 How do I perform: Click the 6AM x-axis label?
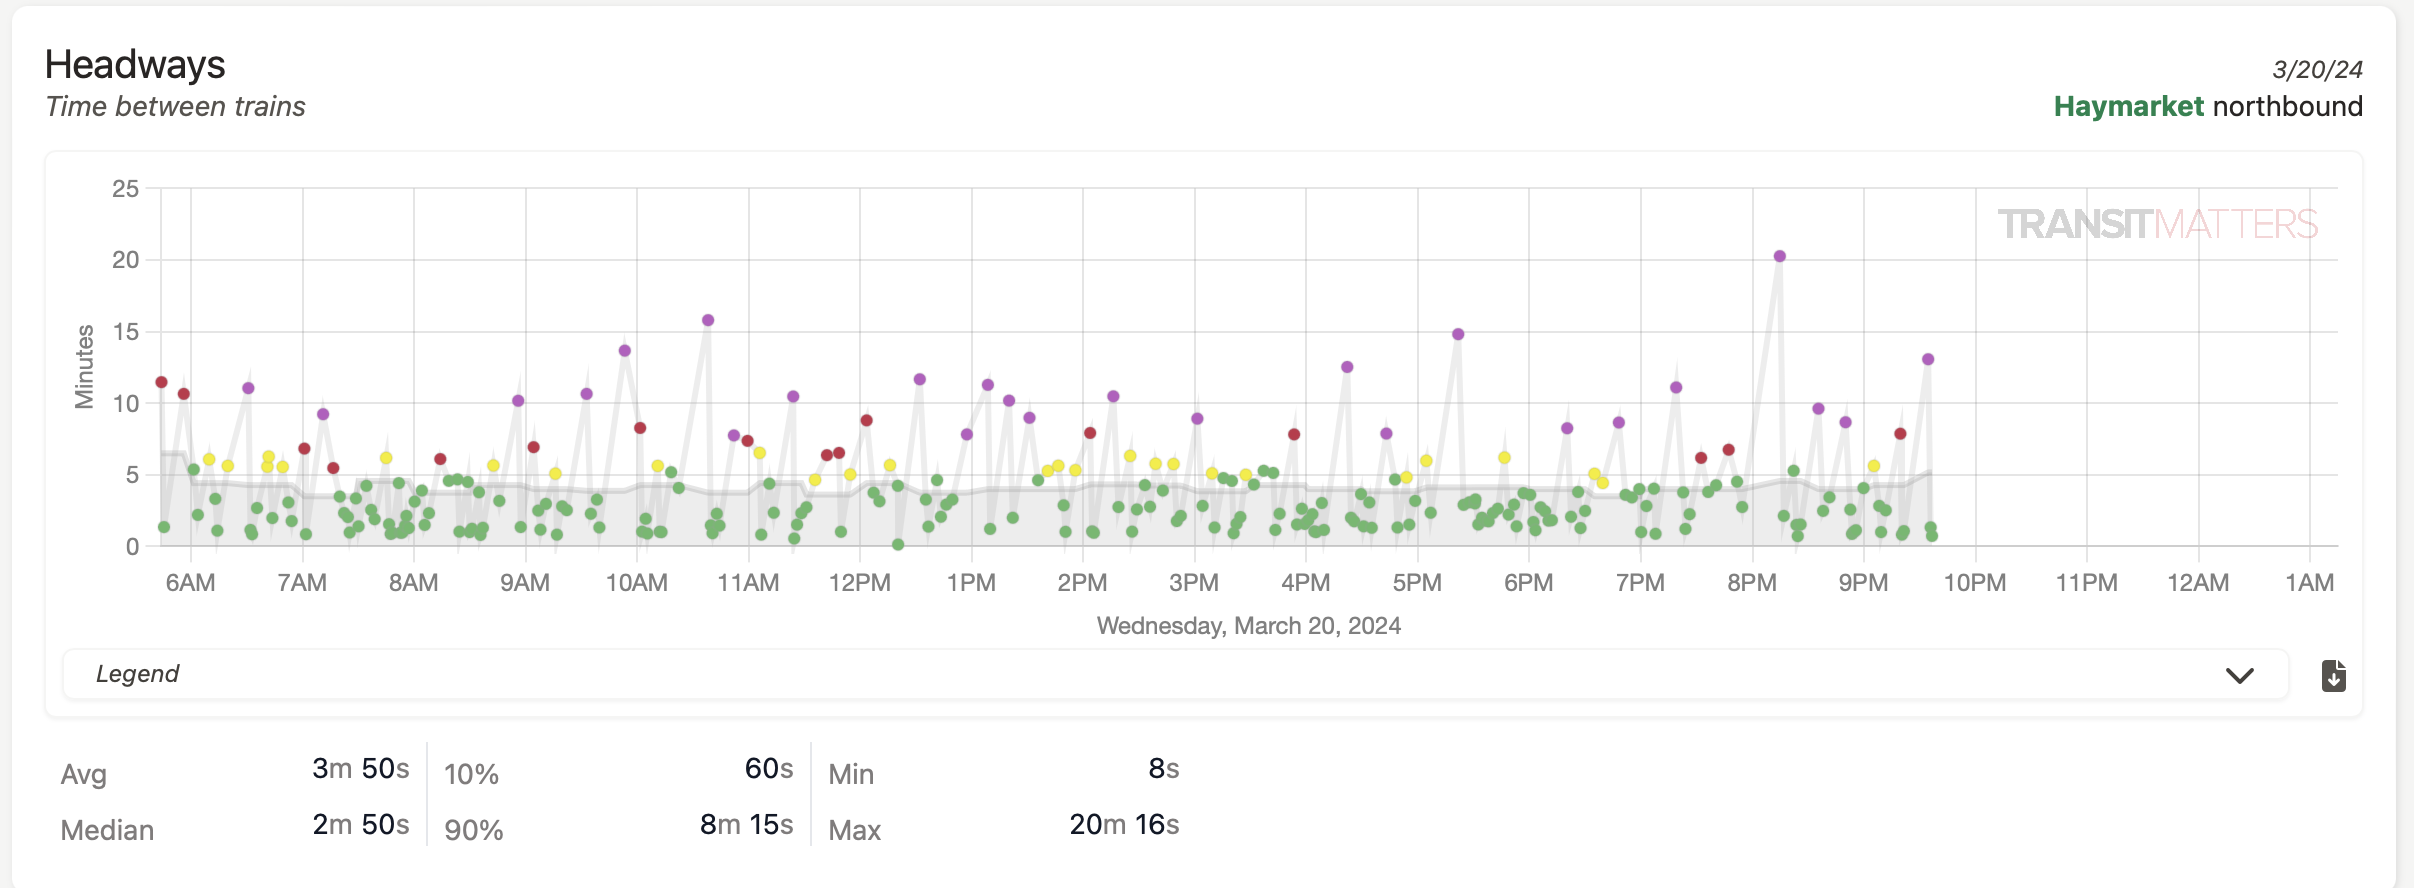click(190, 583)
